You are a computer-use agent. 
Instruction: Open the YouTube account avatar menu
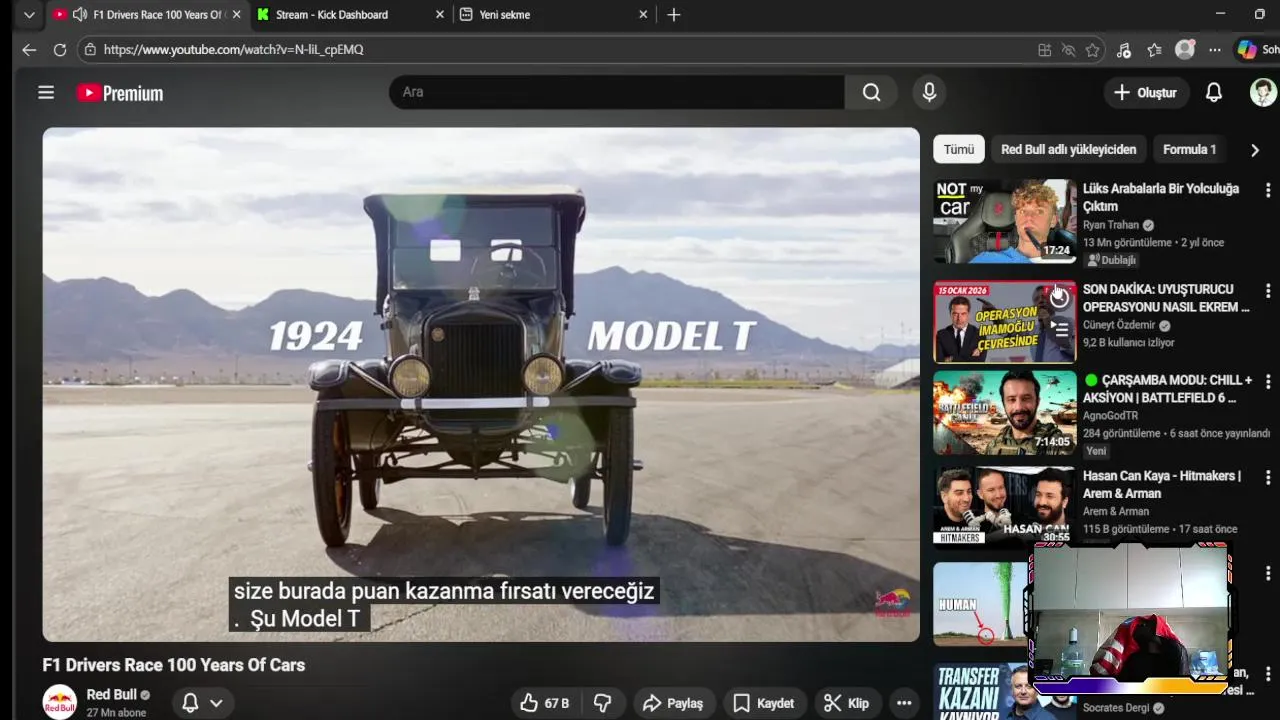click(x=1263, y=92)
